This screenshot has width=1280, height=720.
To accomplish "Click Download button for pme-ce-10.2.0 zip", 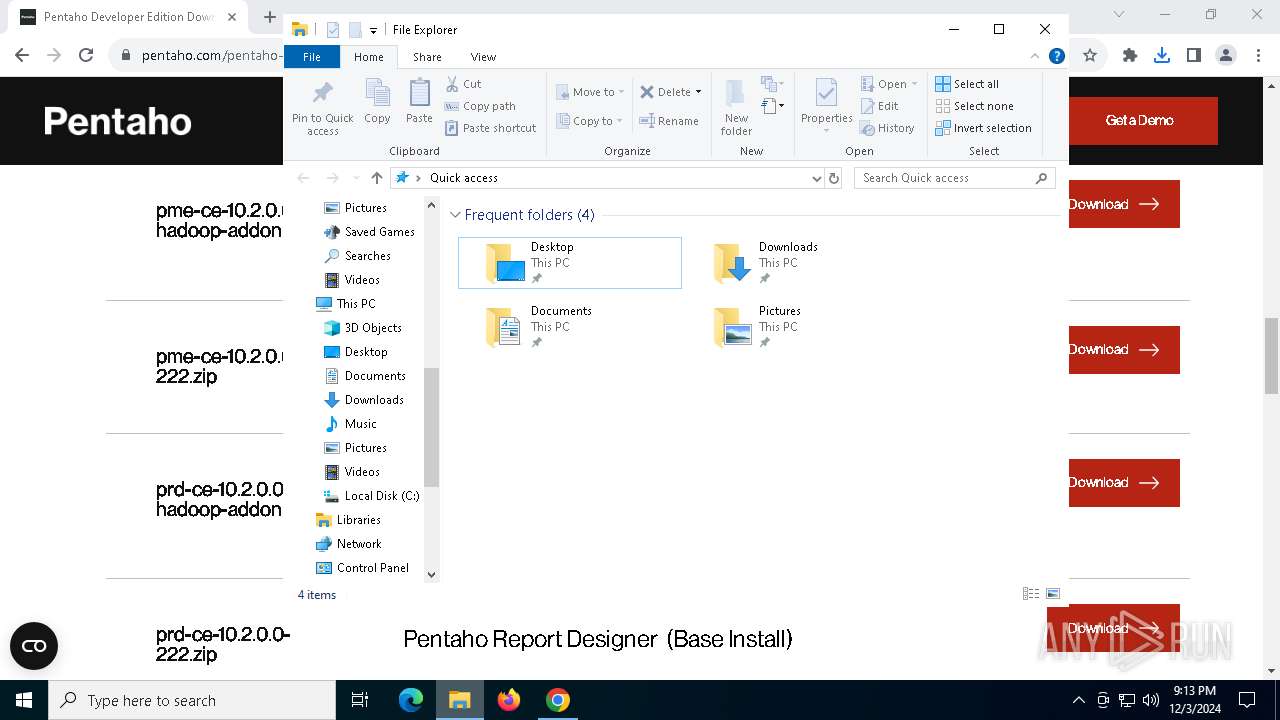I will pyautogui.click(x=1124, y=350).
